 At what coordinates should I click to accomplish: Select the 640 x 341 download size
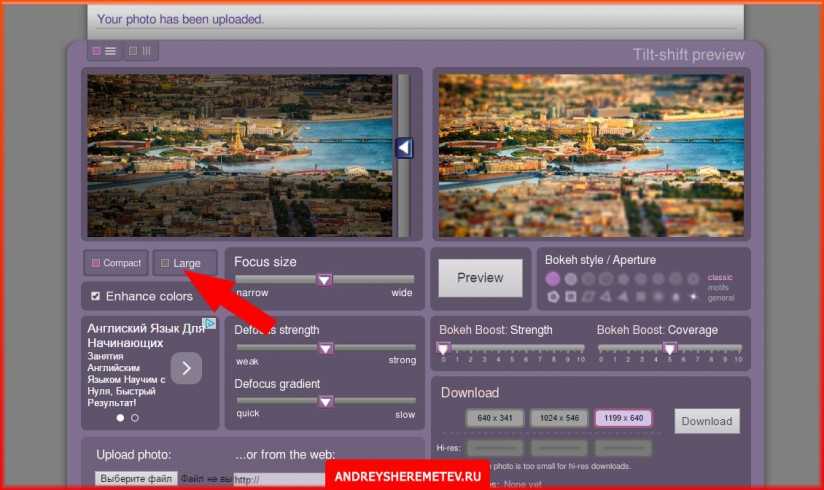click(x=494, y=419)
